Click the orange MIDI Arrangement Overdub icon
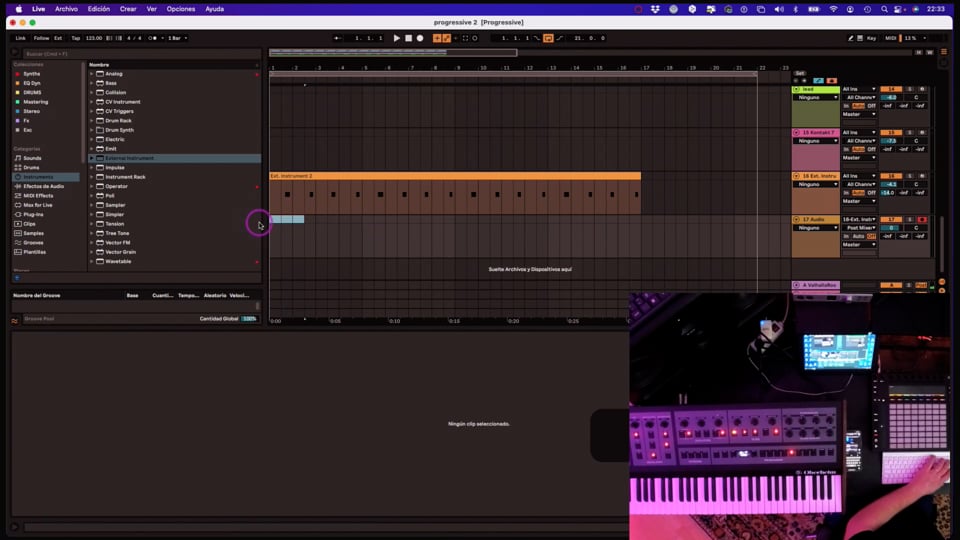The height and width of the screenshot is (540, 960). coord(437,38)
